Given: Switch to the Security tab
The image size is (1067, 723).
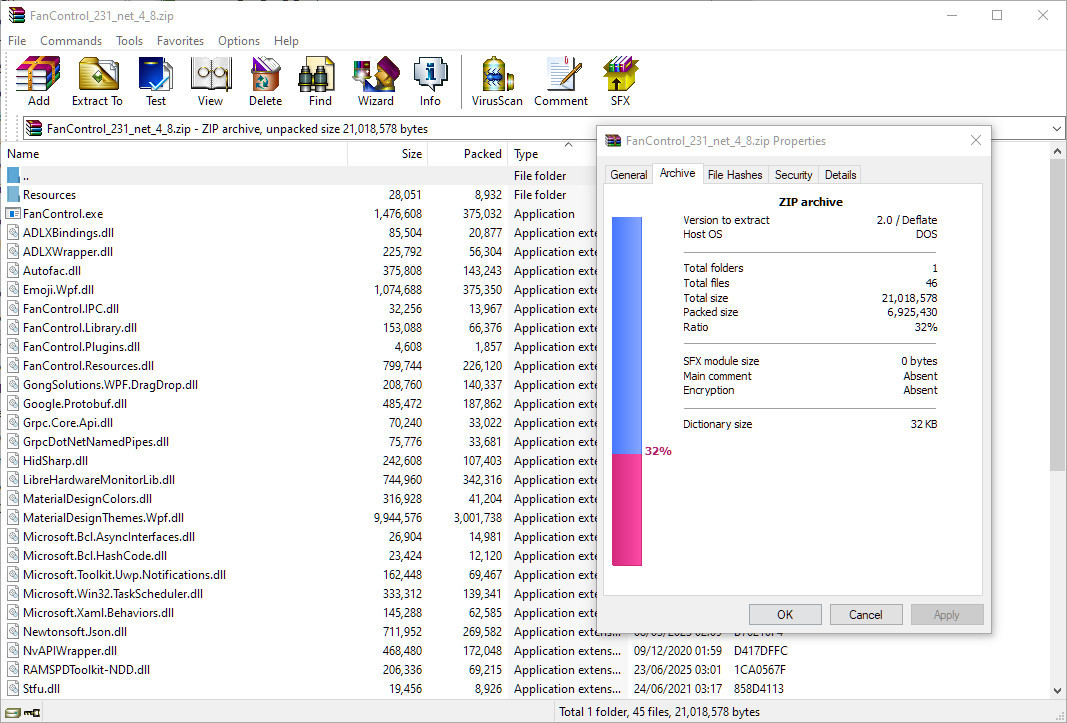Looking at the screenshot, I should (x=793, y=175).
